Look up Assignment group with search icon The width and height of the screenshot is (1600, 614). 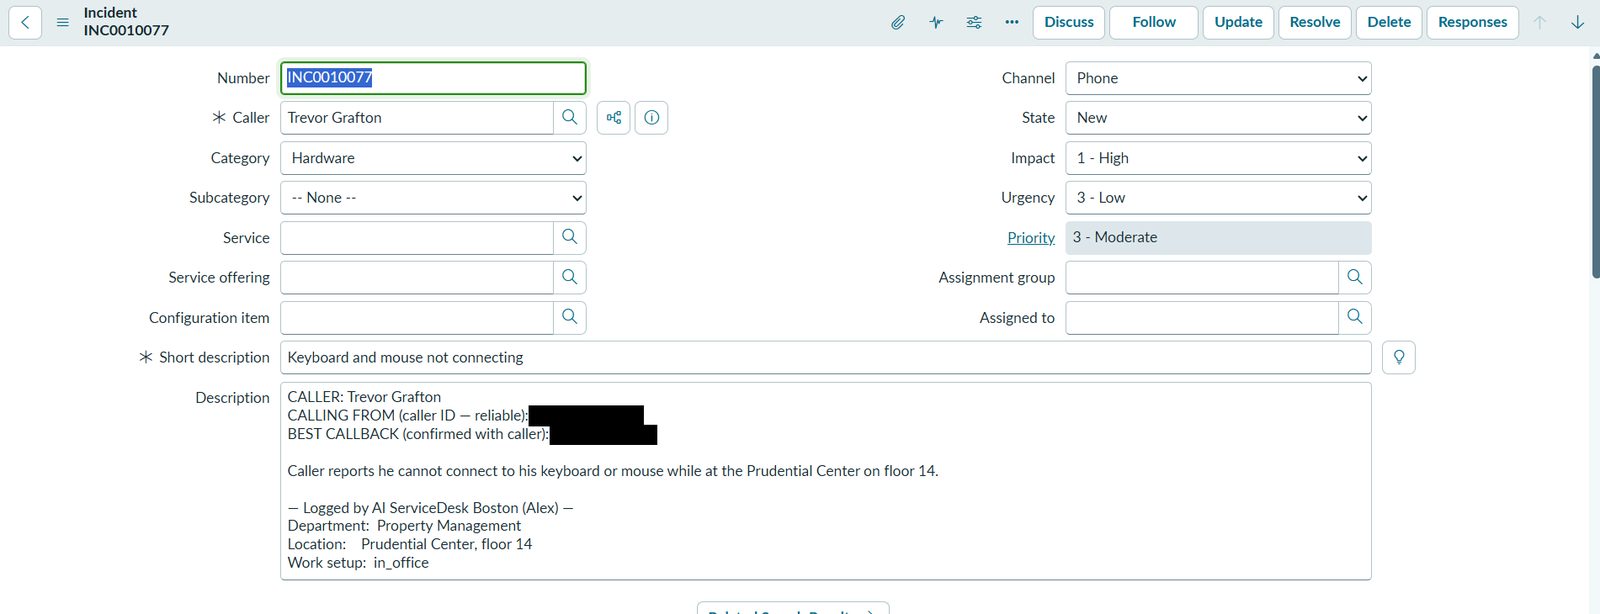point(1355,277)
